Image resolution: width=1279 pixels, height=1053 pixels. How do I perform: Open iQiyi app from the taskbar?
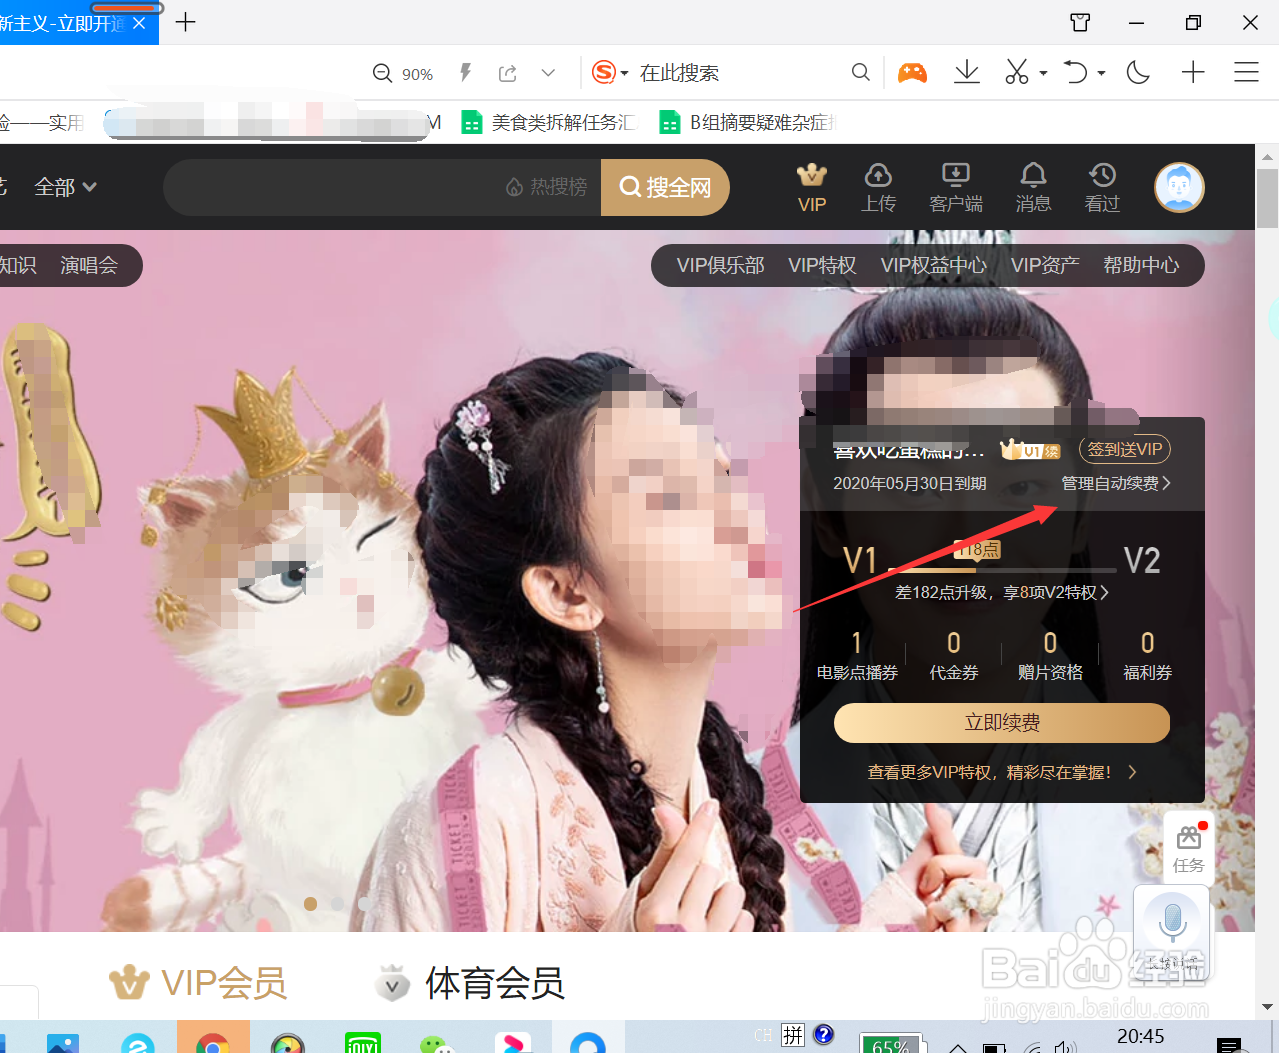(362, 1042)
